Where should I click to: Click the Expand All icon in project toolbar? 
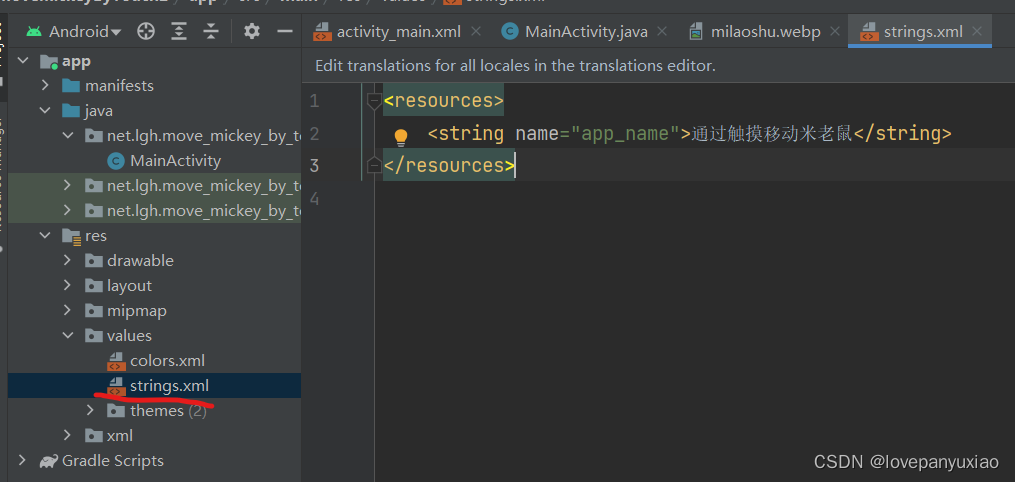click(x=179, y=31)
